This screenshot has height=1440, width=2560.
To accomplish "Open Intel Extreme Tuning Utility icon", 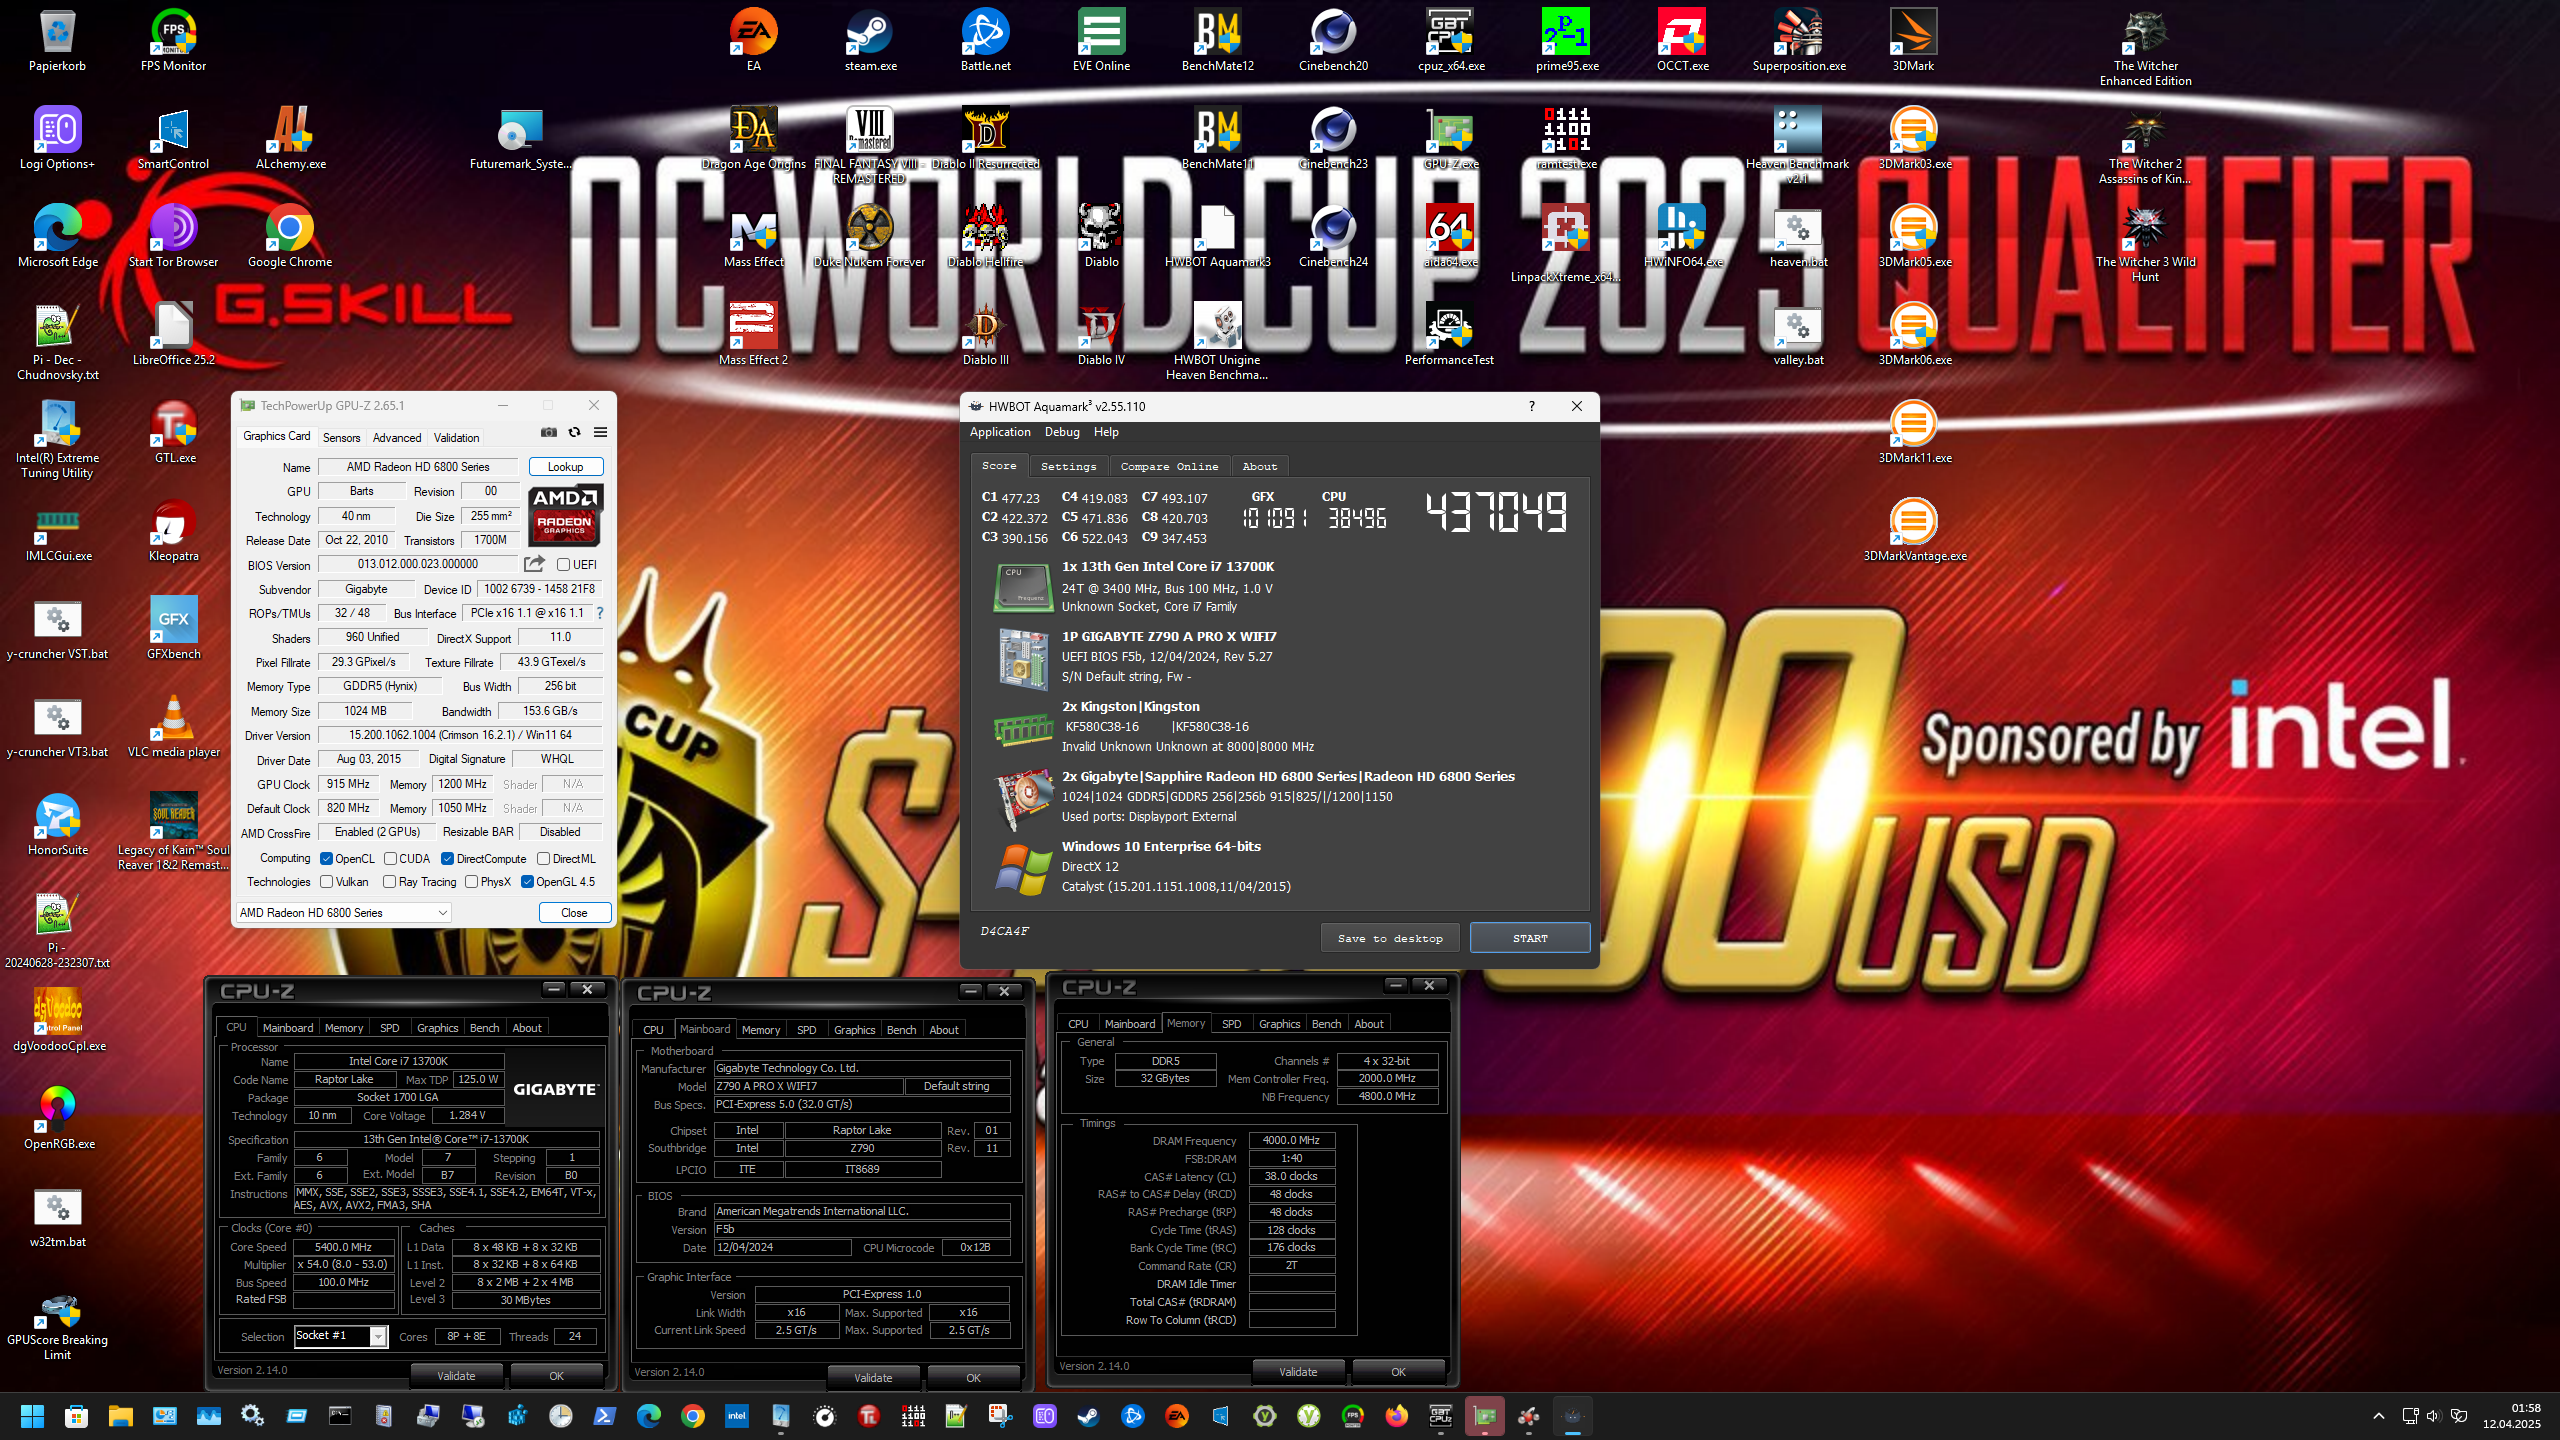I will click(x=57, y=440).
